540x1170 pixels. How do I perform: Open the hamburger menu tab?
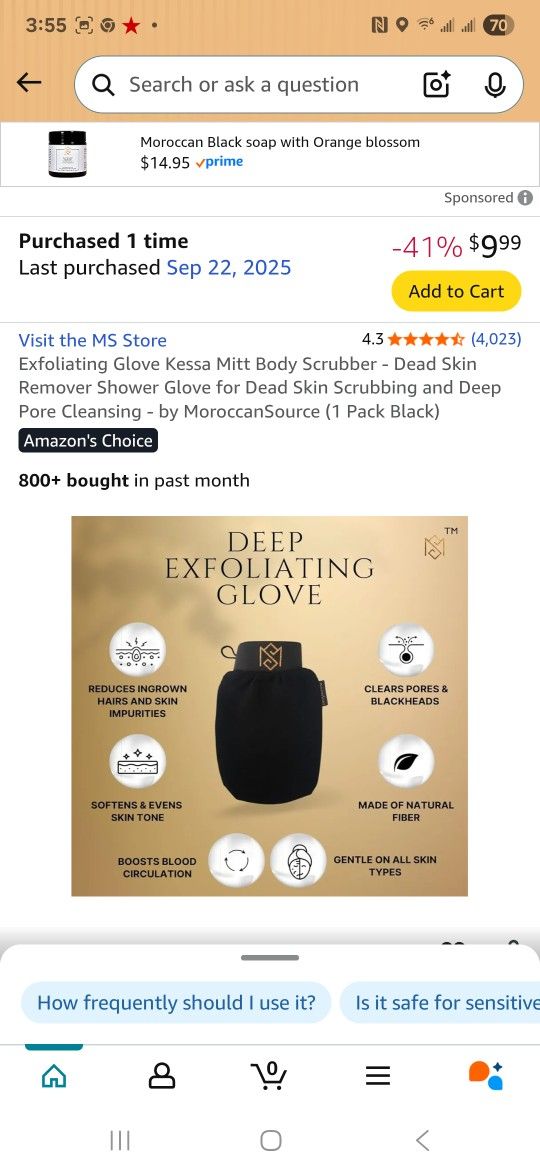tap(378, 1075)
